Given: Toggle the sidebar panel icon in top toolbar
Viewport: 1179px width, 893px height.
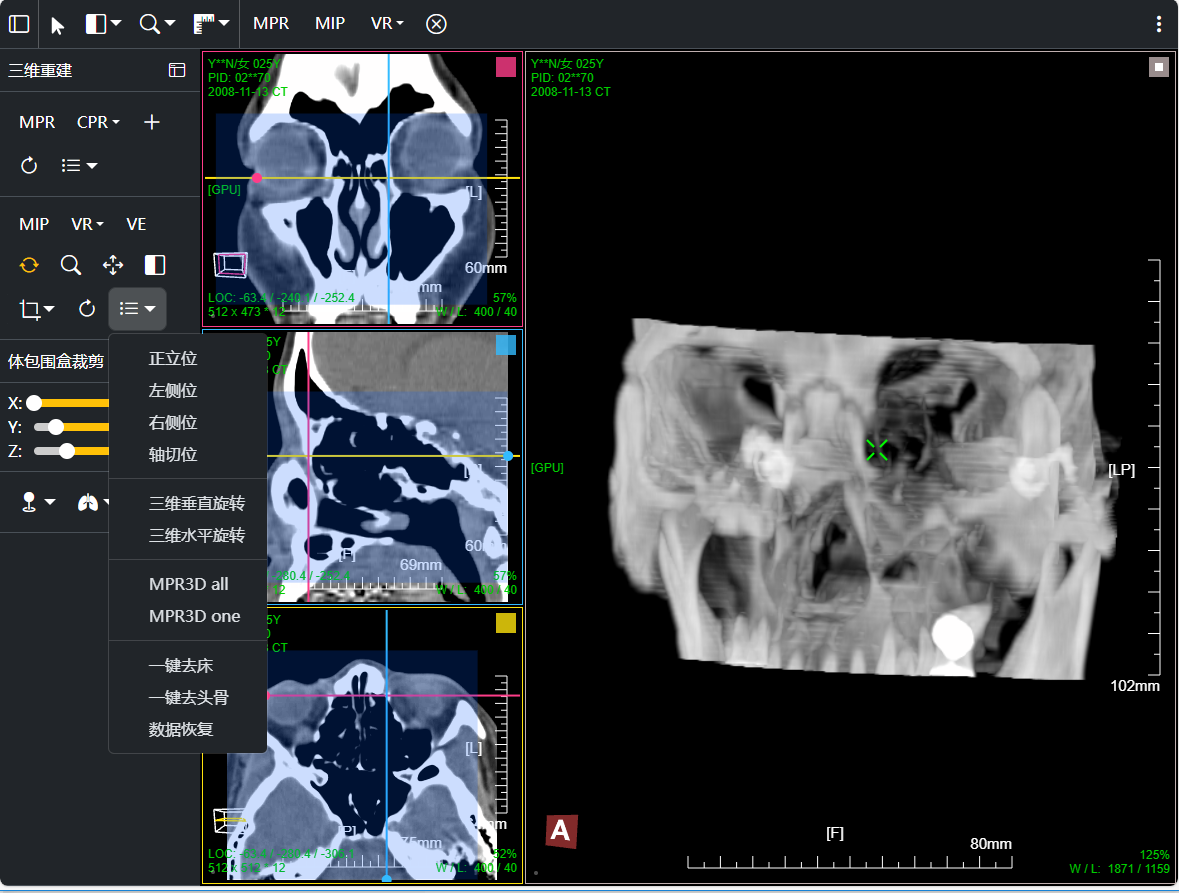Looking at the screenshot, I should click(x=19, y=24).
